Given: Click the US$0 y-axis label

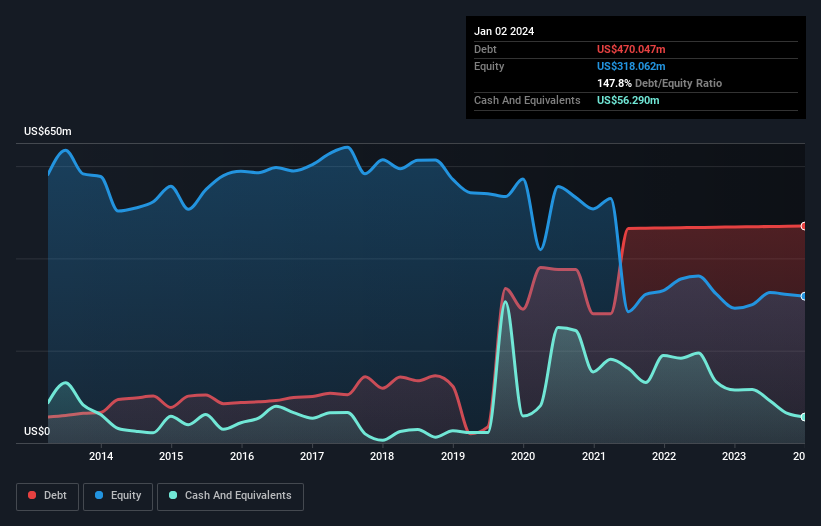Looking at the screenshot, I should click(x=37, y=431).
